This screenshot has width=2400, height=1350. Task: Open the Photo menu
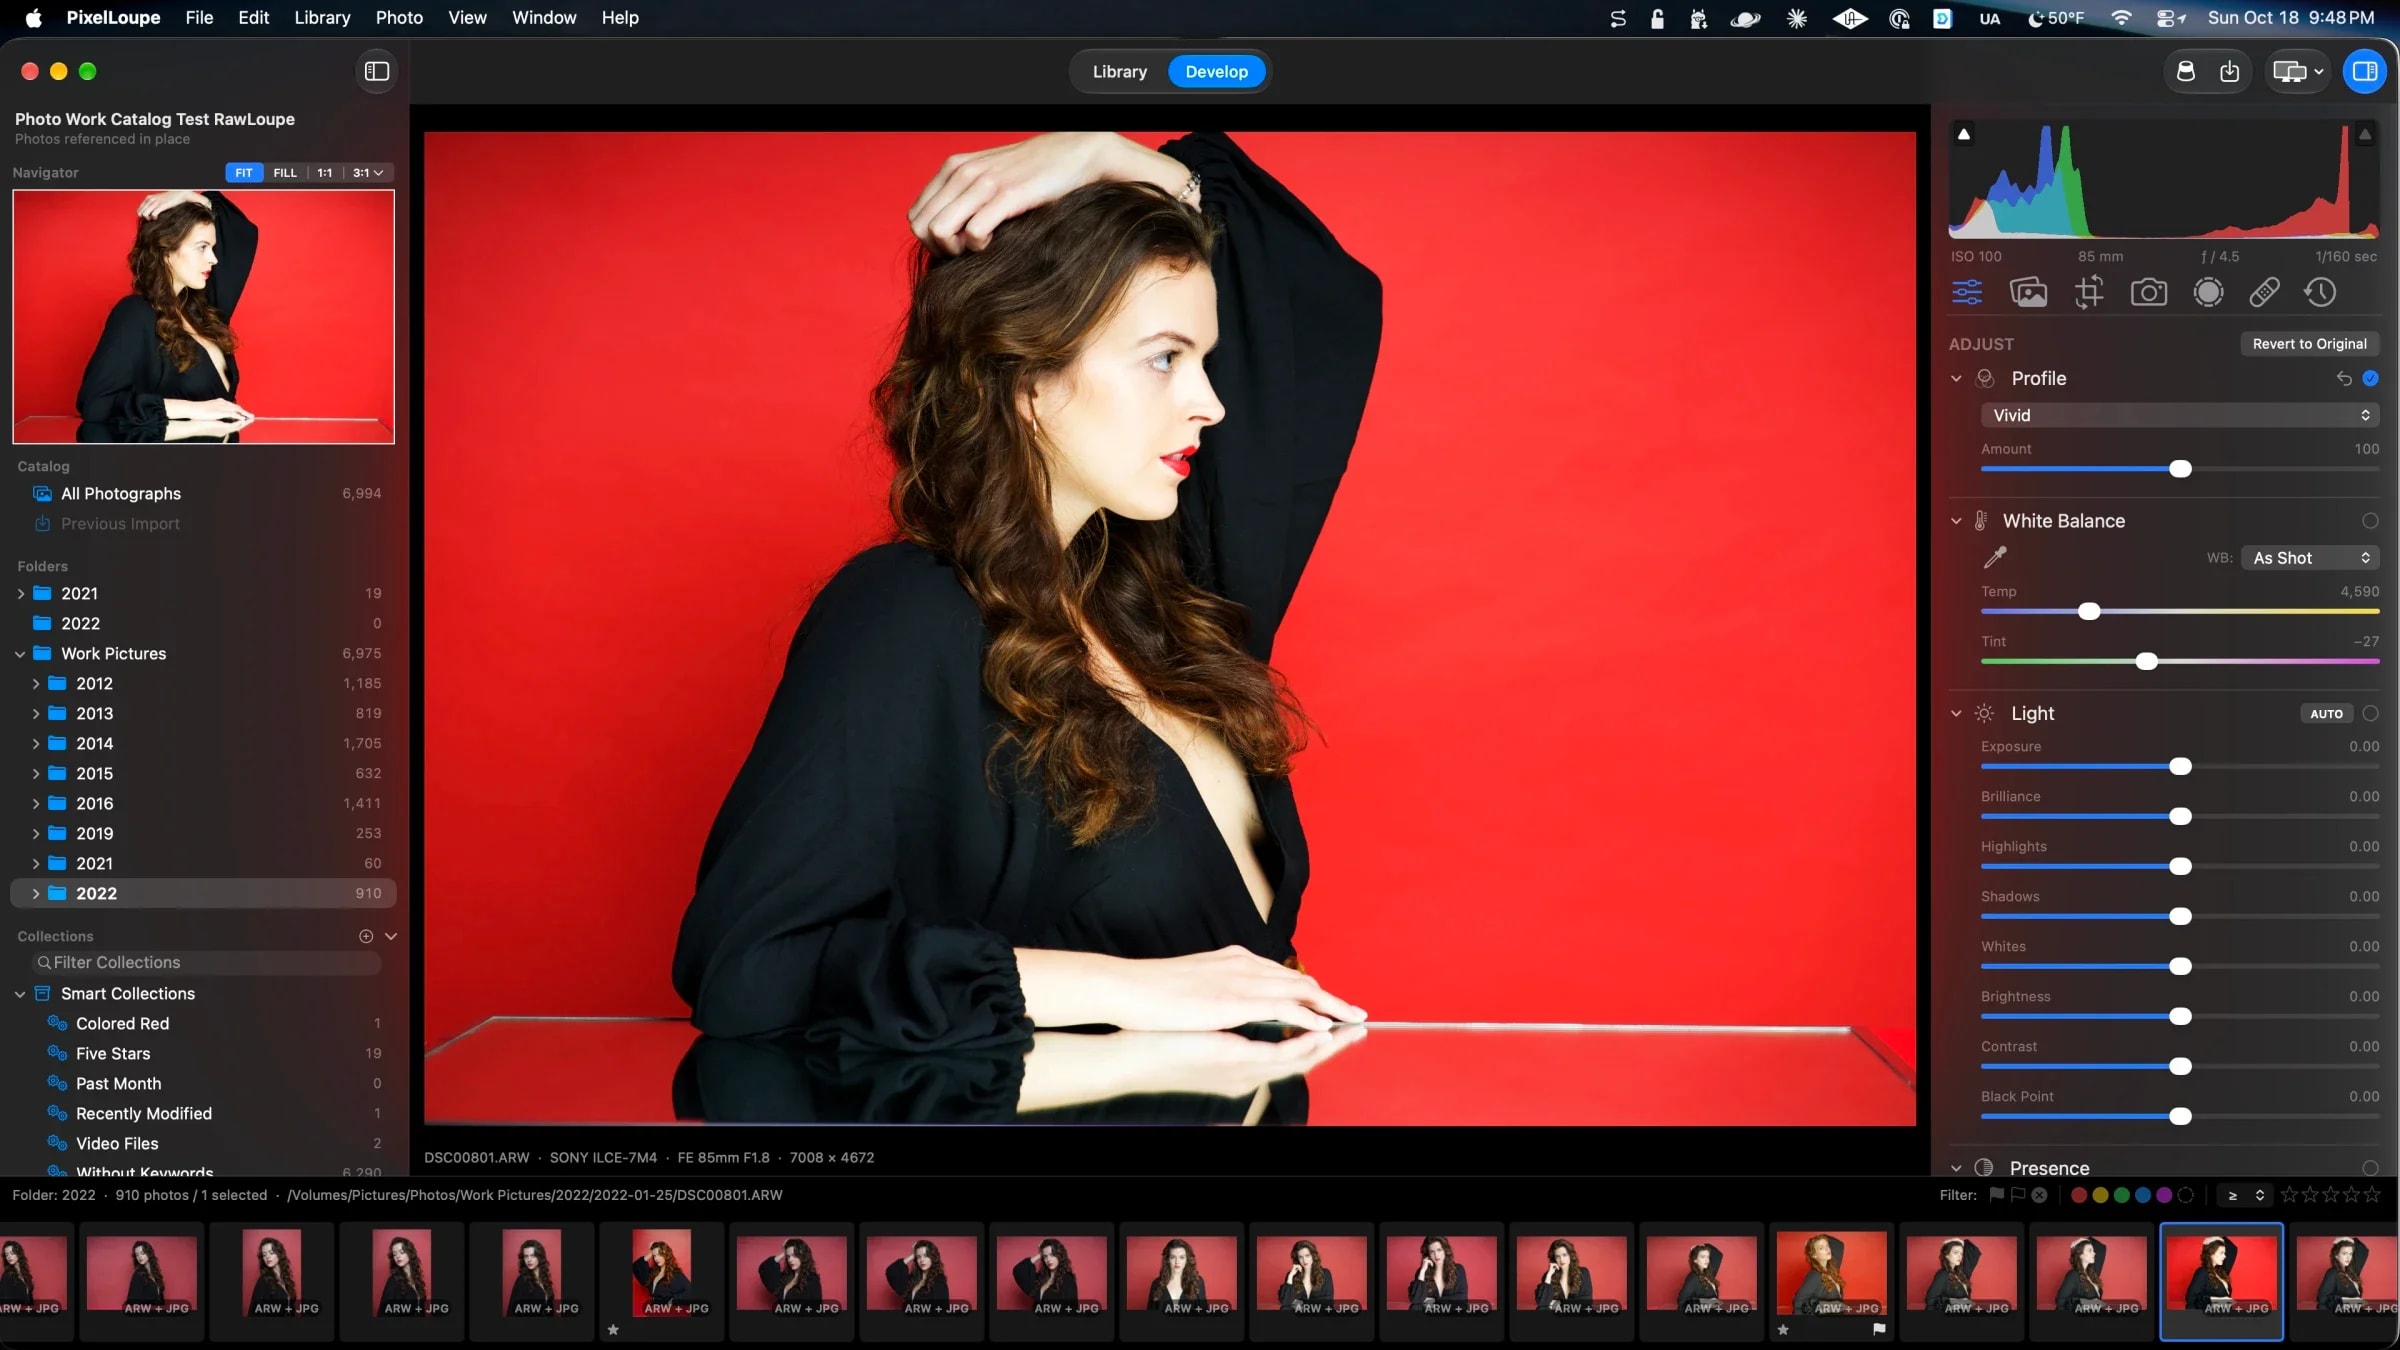(x=399, y=18)
